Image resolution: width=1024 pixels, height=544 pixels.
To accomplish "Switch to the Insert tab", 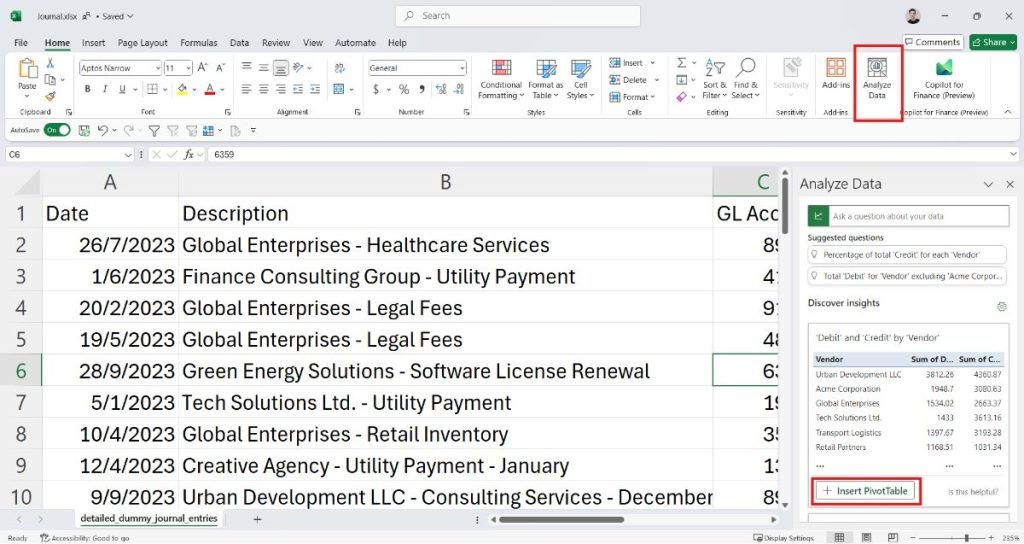I will tap(93, 42).
